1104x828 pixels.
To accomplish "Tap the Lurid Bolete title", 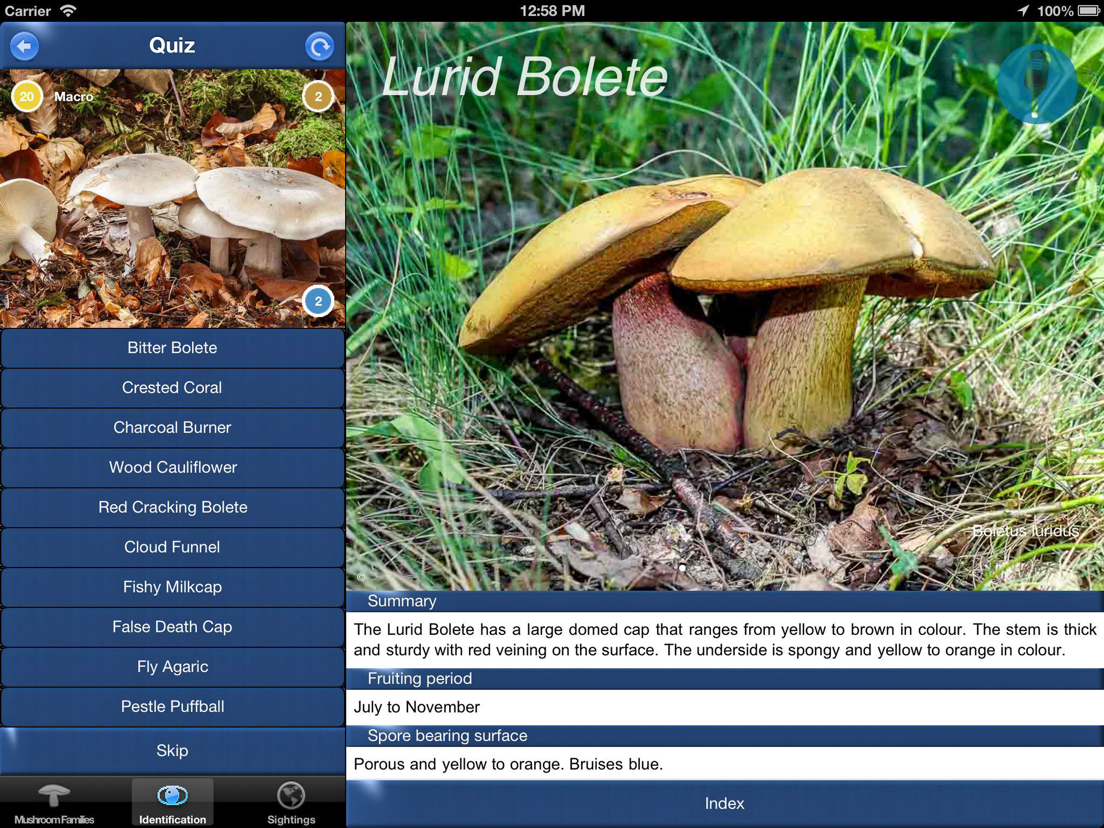I will click(525, 76).
